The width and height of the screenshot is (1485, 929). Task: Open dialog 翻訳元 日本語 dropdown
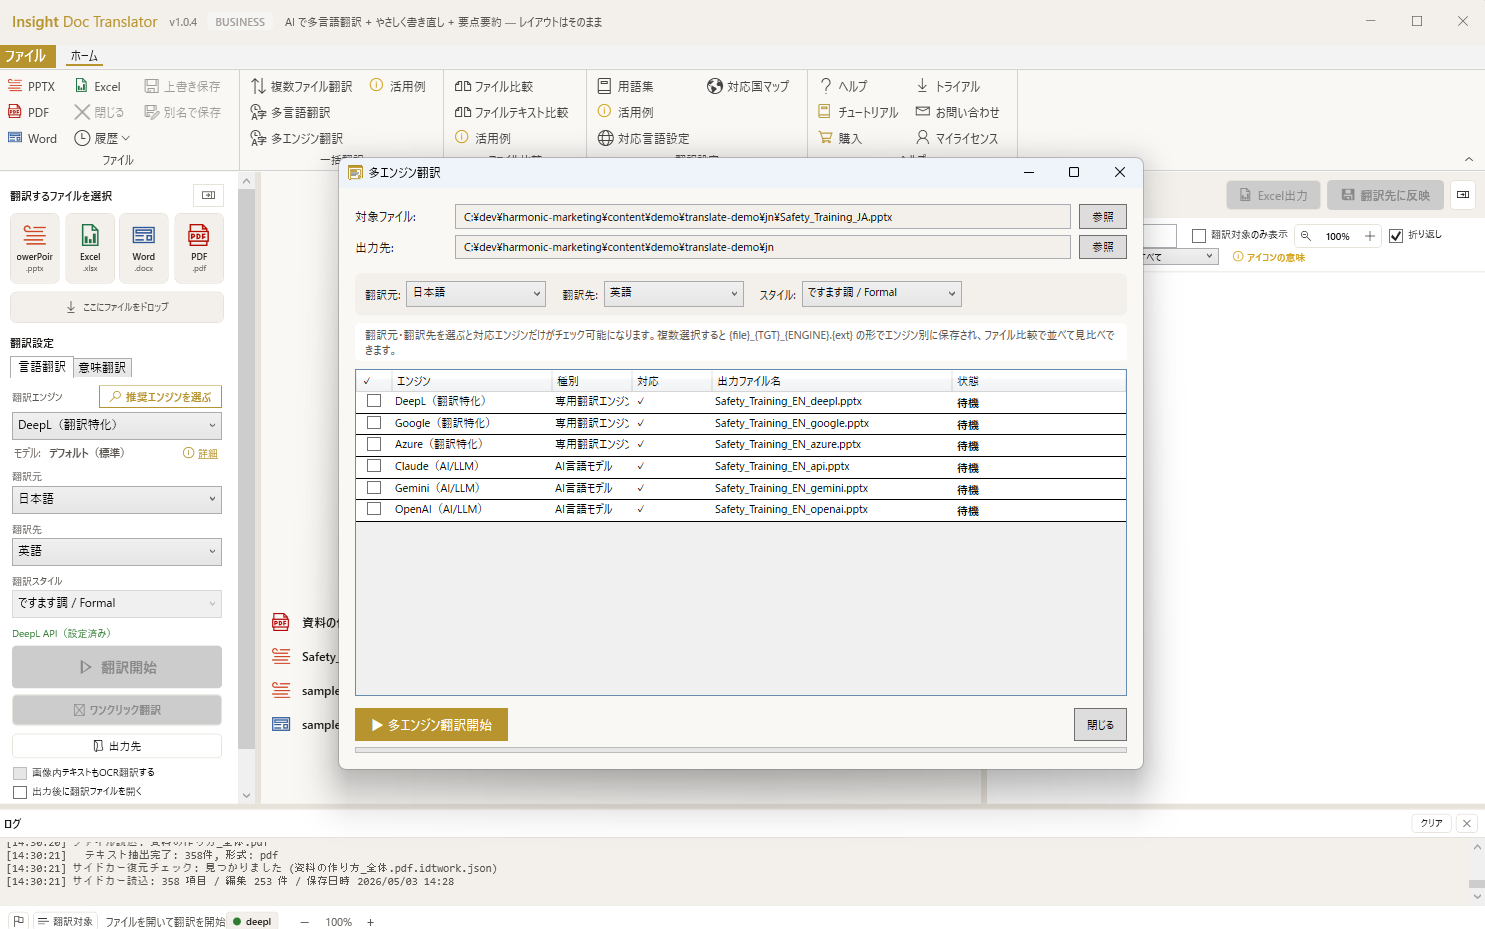(x=476, y=293)
